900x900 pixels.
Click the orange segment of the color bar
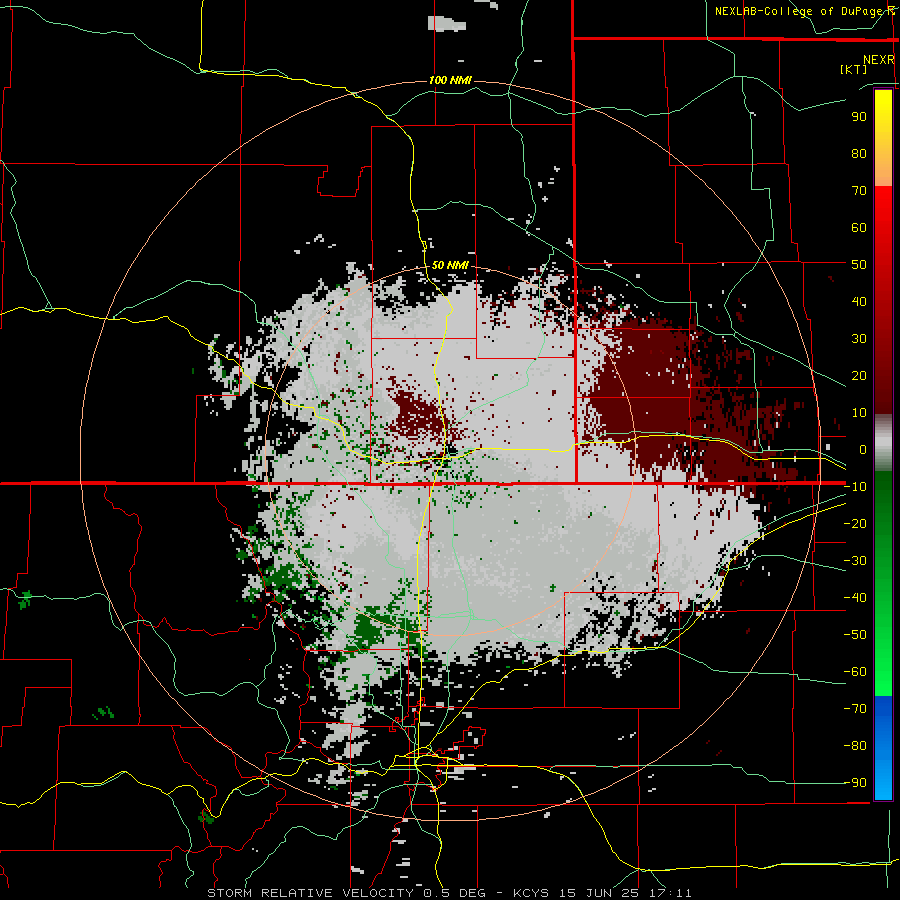point(883,168)
